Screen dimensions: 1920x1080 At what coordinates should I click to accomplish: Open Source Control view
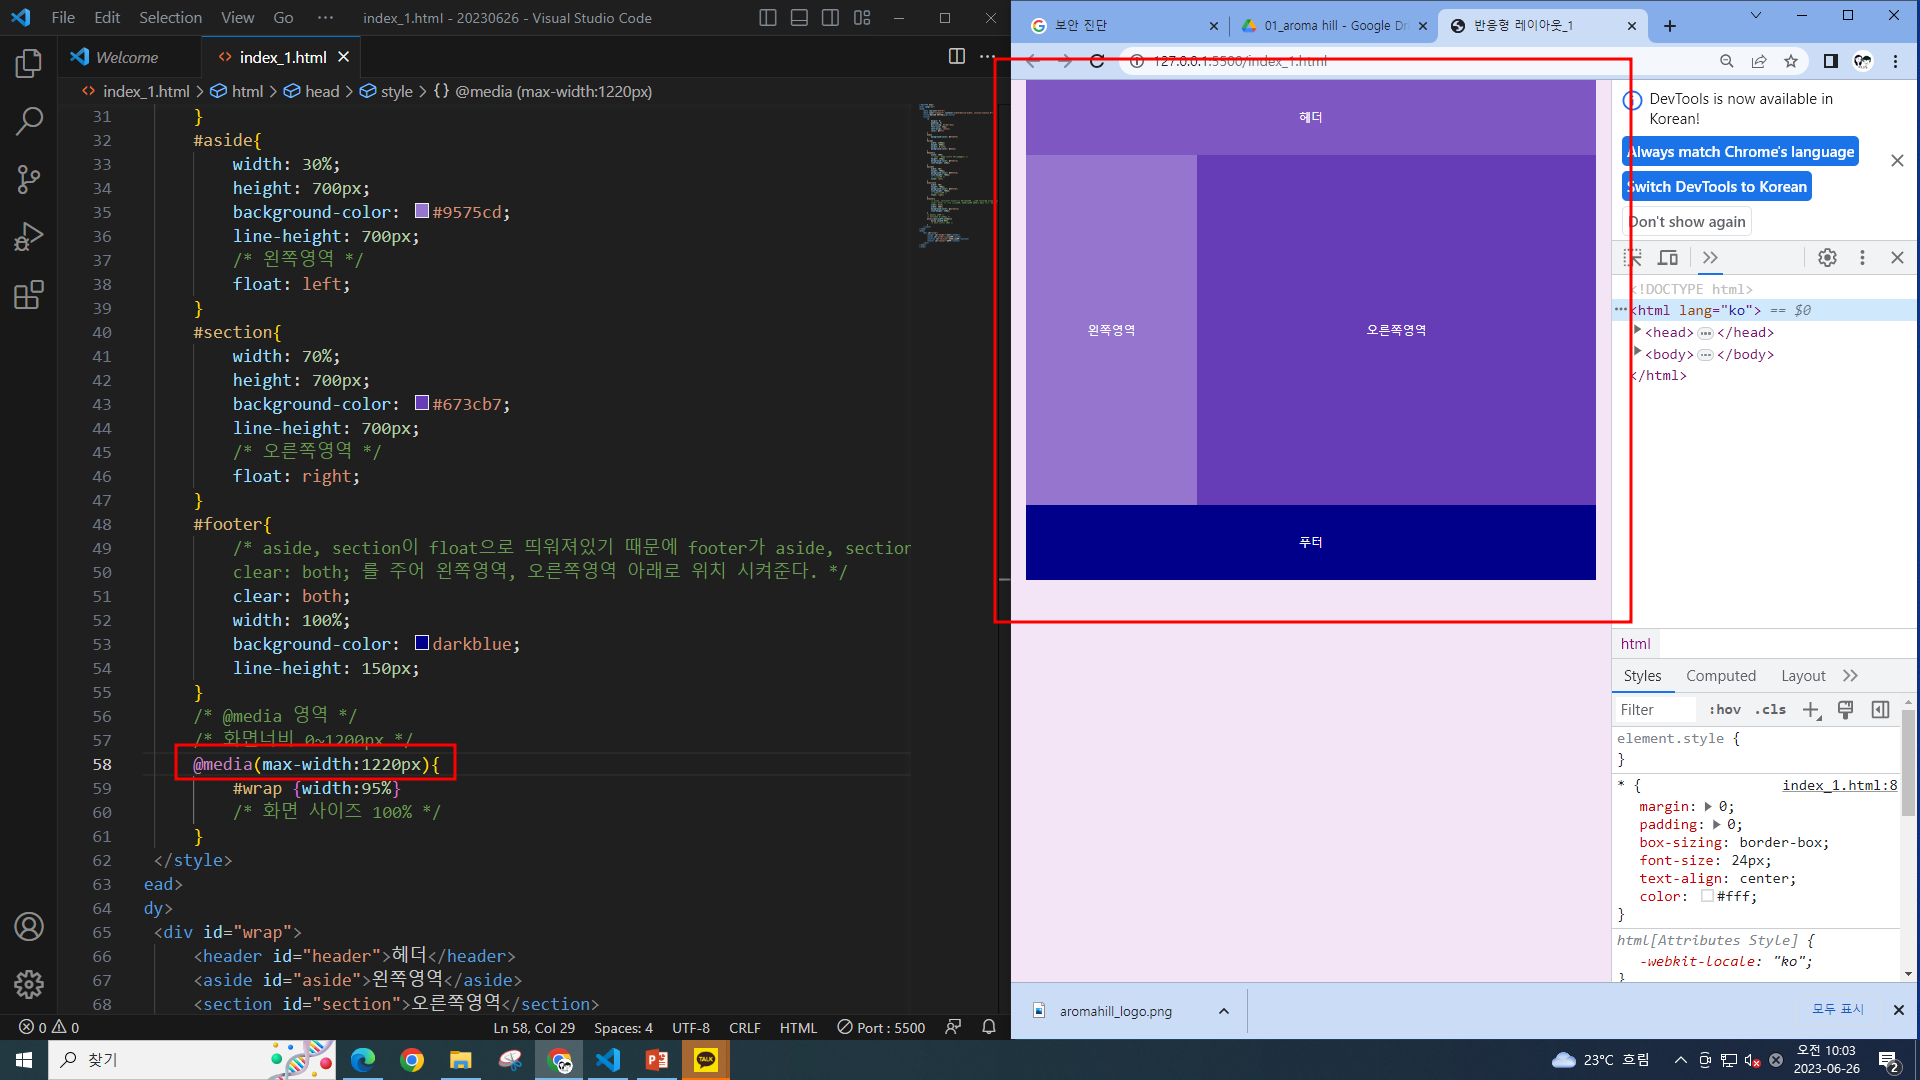click(x=29, y=180)
